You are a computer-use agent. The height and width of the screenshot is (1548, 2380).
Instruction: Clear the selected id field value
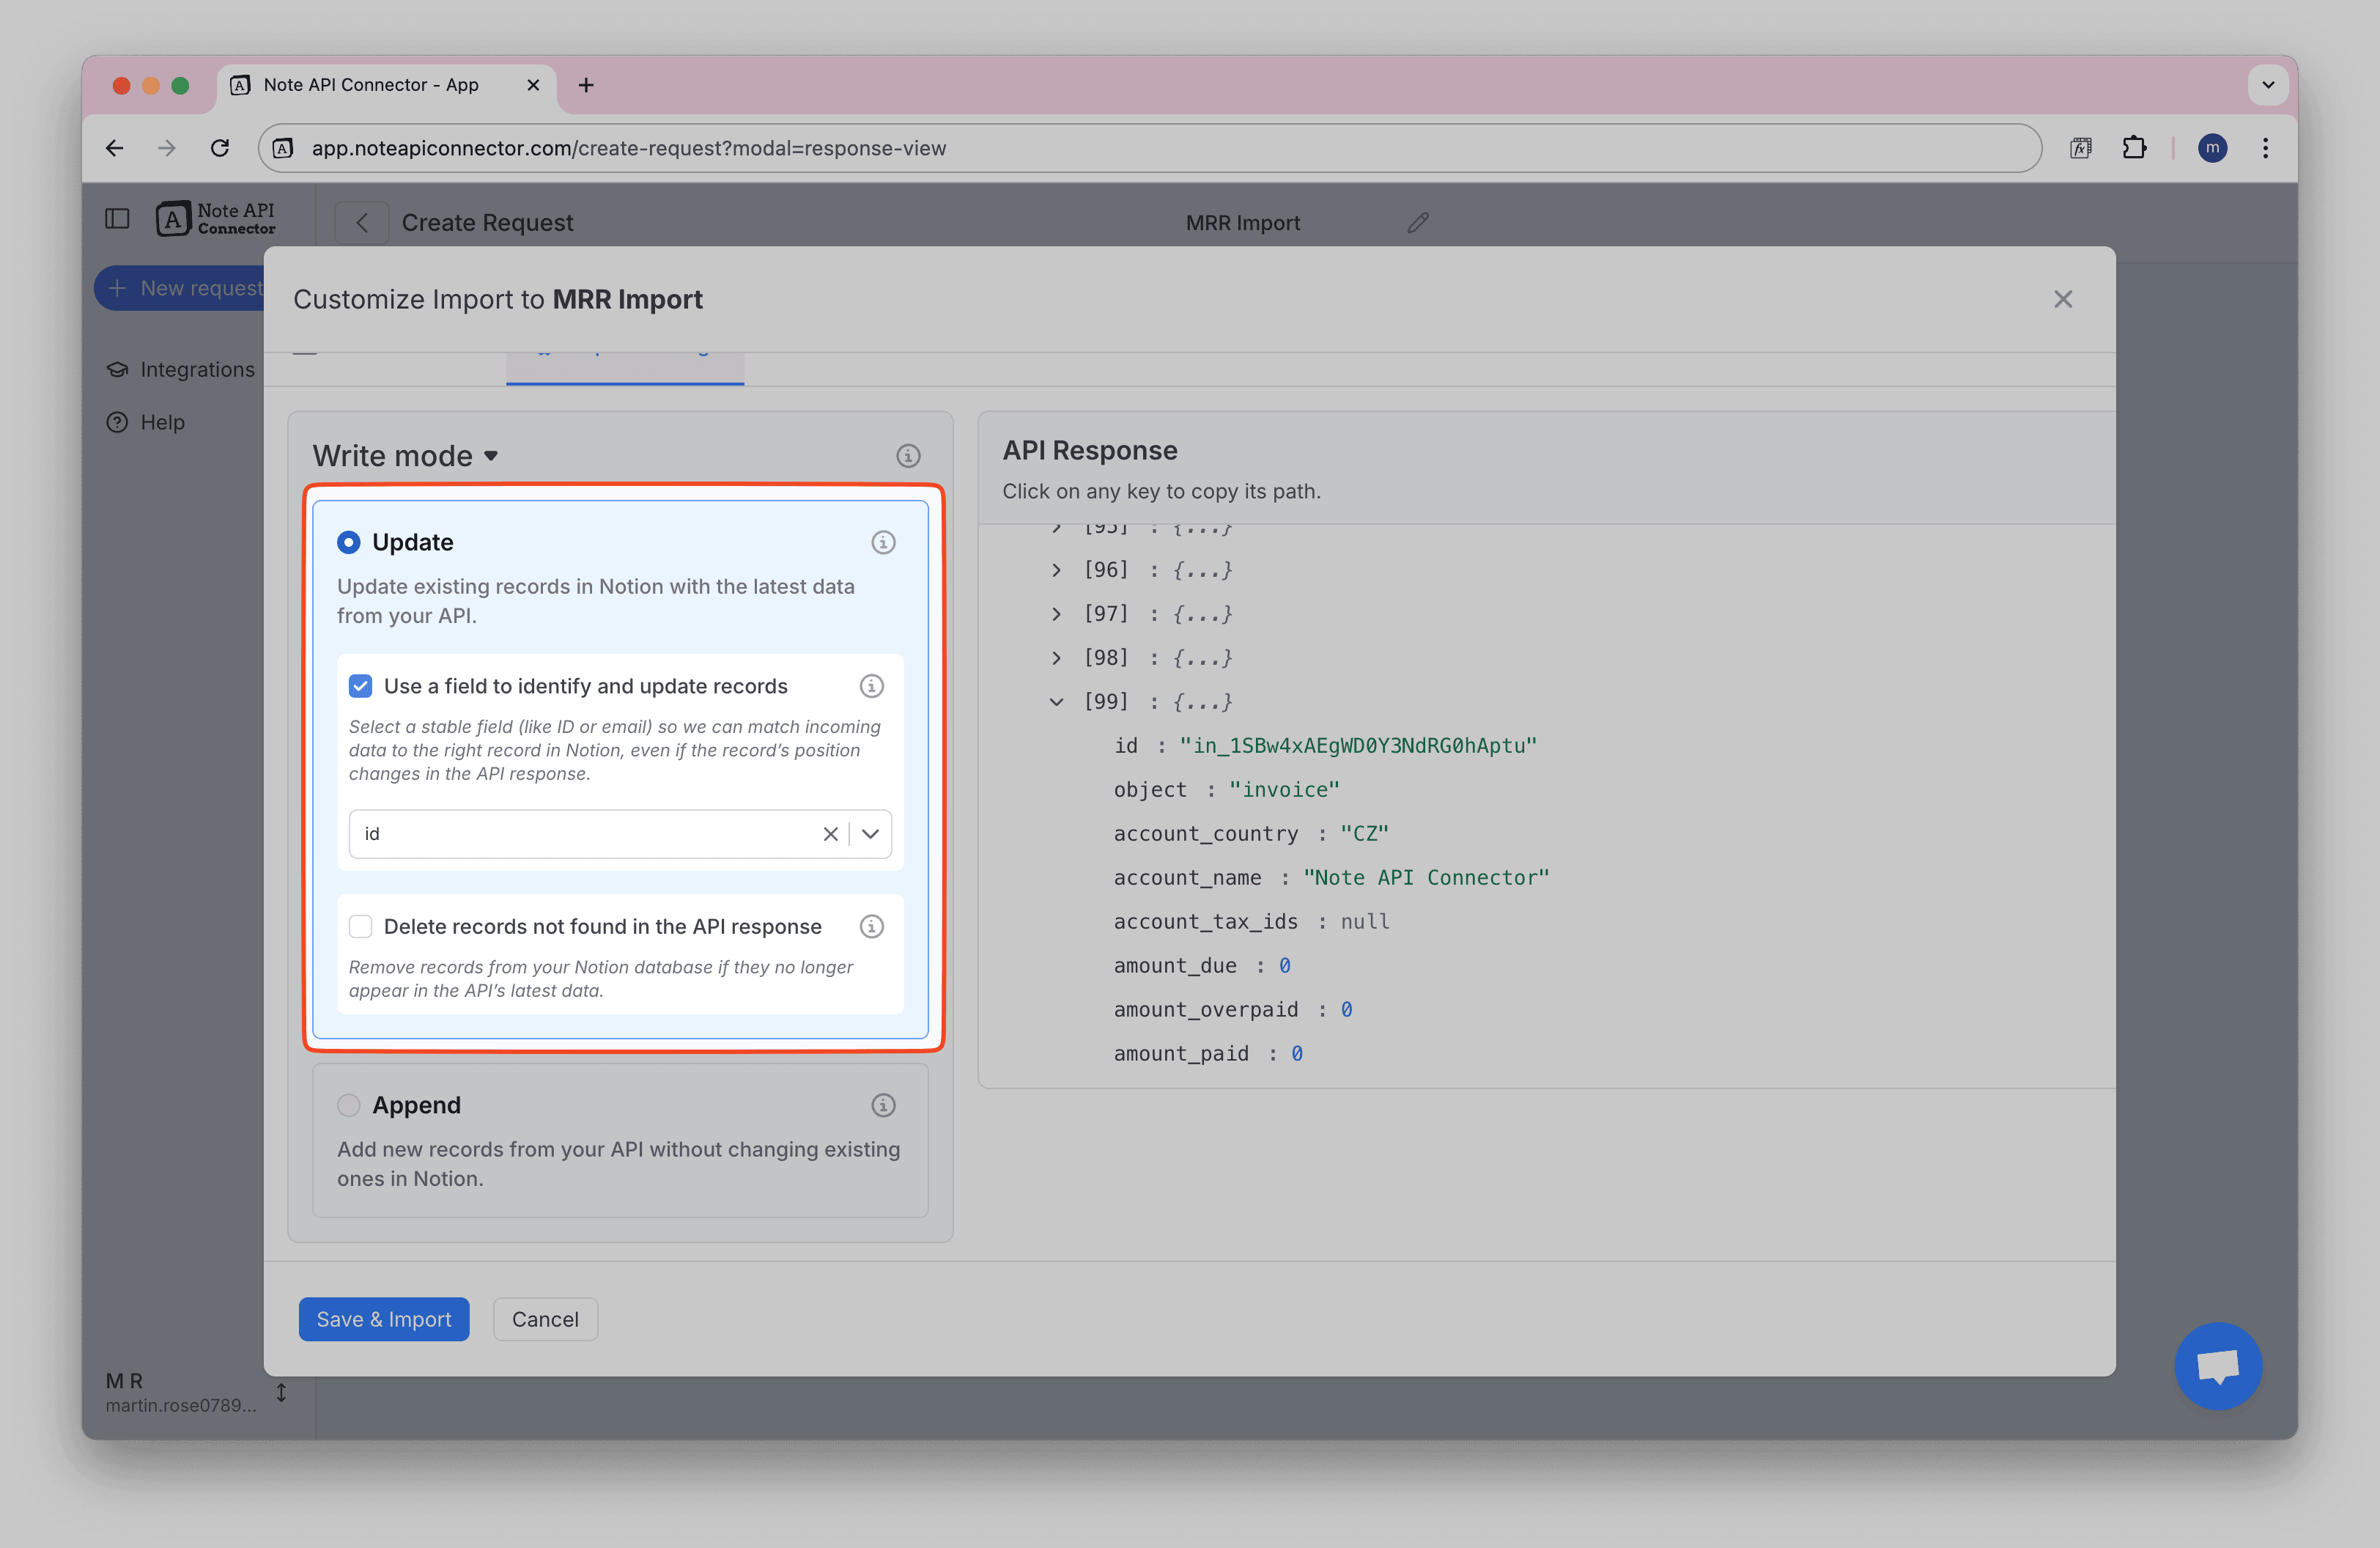pos(830,834)
